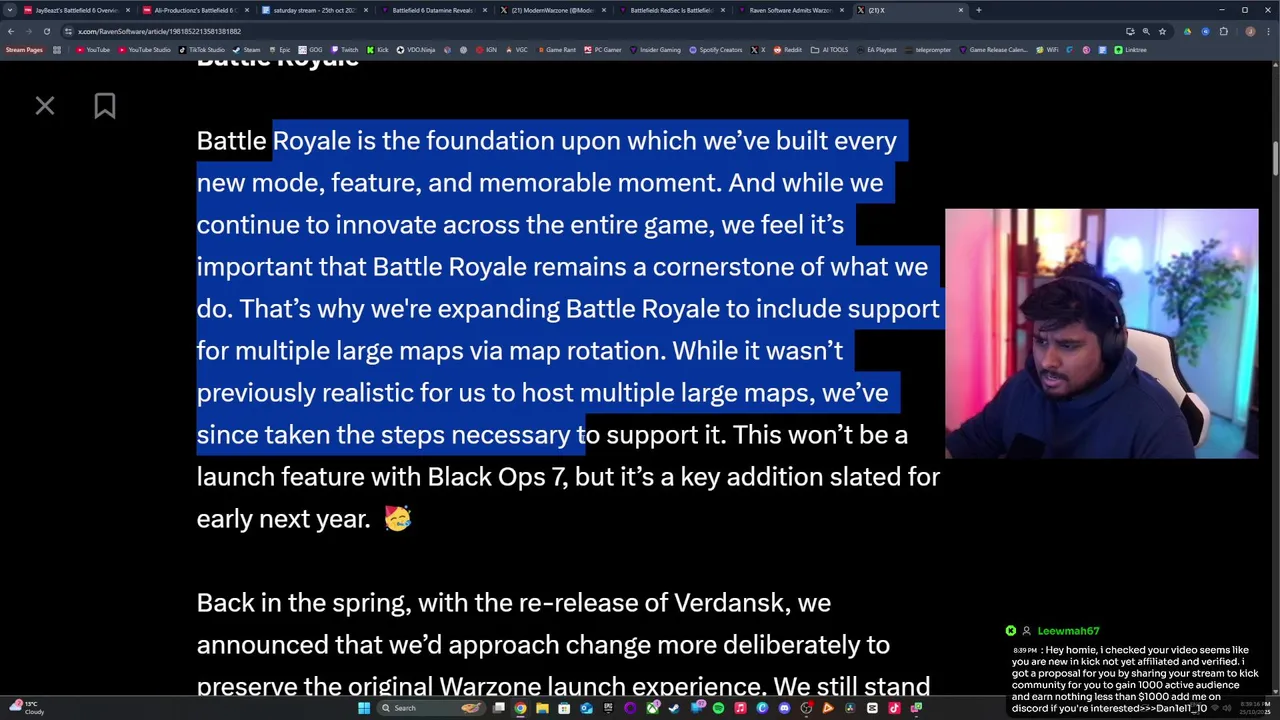
Task: Open the weather widget showing Cloudy
Action: (x=26, y=708)
